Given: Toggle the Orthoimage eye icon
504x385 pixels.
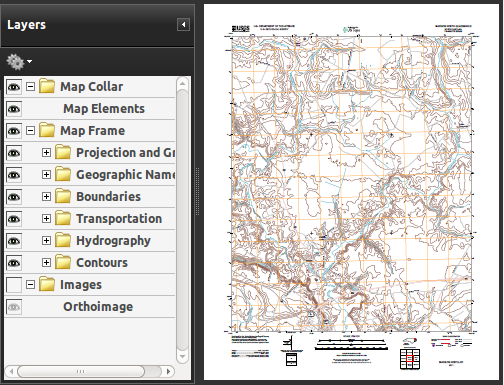Looking at the screenshot, I should [x=14, y=307].
